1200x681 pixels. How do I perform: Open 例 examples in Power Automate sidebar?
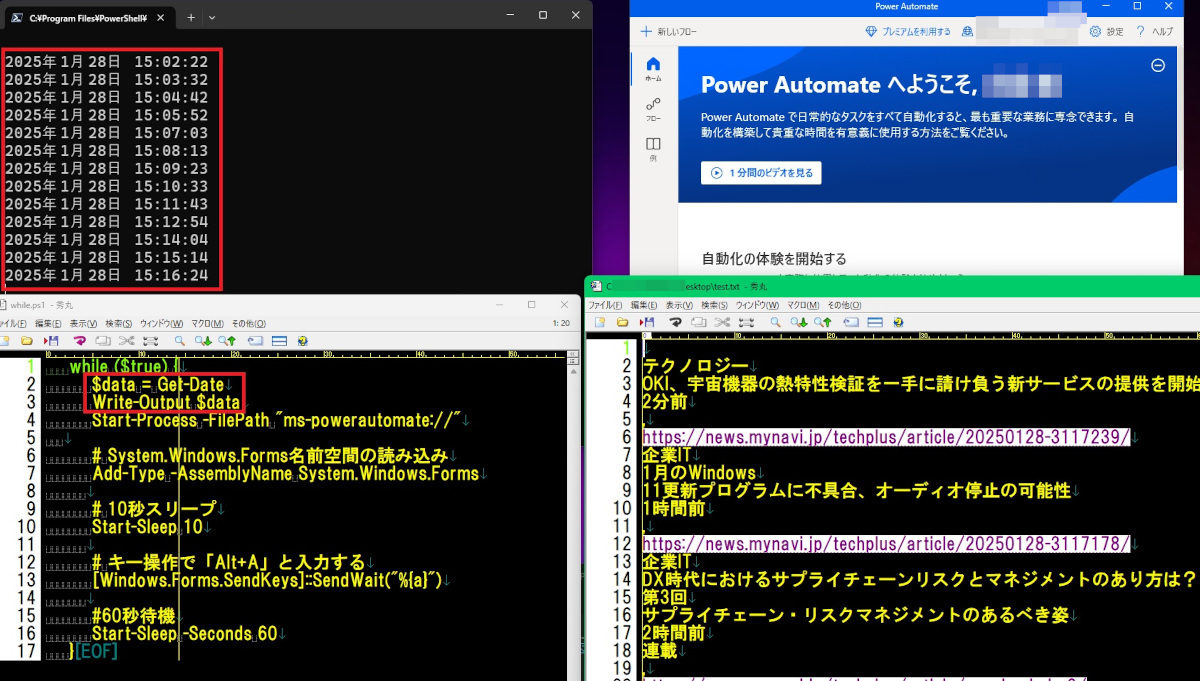point(653,149)
